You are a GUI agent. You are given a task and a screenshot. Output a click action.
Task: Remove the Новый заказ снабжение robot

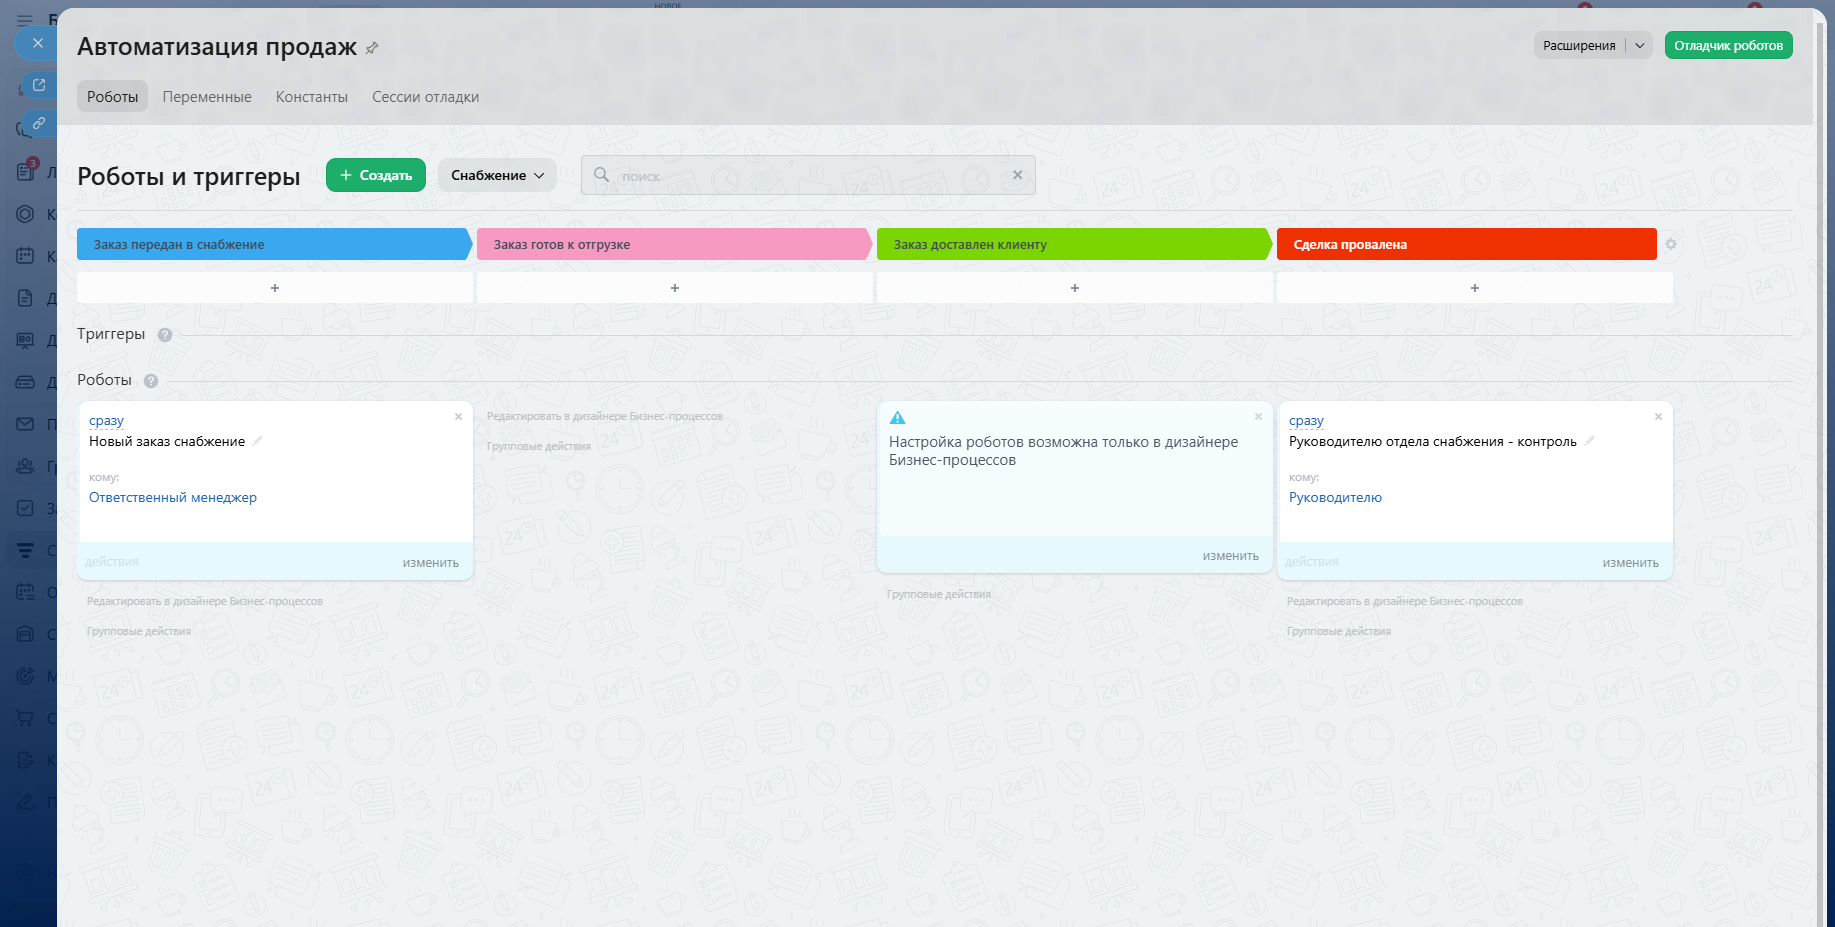458,417
